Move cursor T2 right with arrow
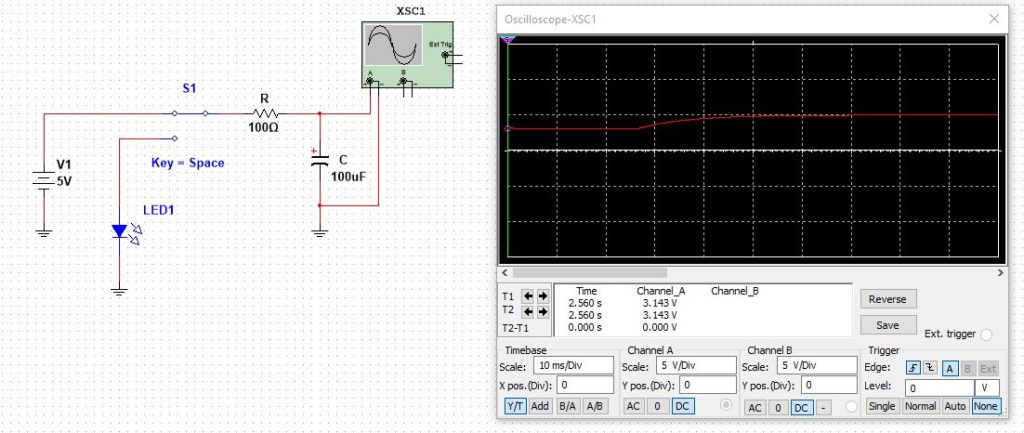Viewport: 1024px width, 433px height. coord(542,312)
